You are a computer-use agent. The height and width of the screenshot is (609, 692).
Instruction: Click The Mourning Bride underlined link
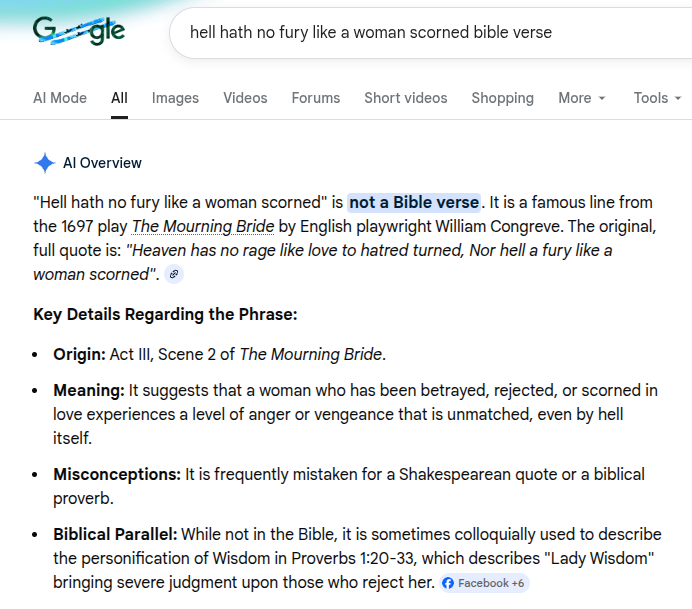(203, 226)
